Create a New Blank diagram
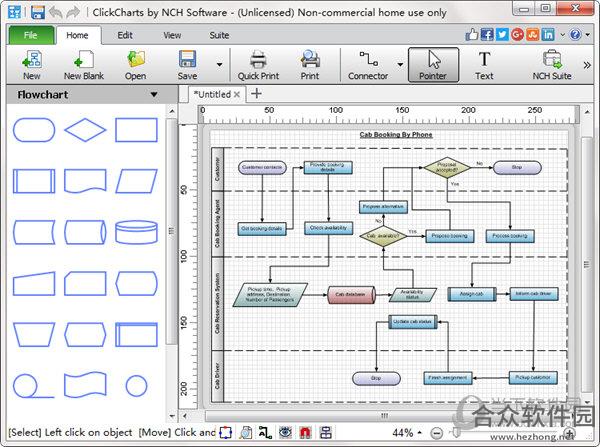 pos(84,65)
